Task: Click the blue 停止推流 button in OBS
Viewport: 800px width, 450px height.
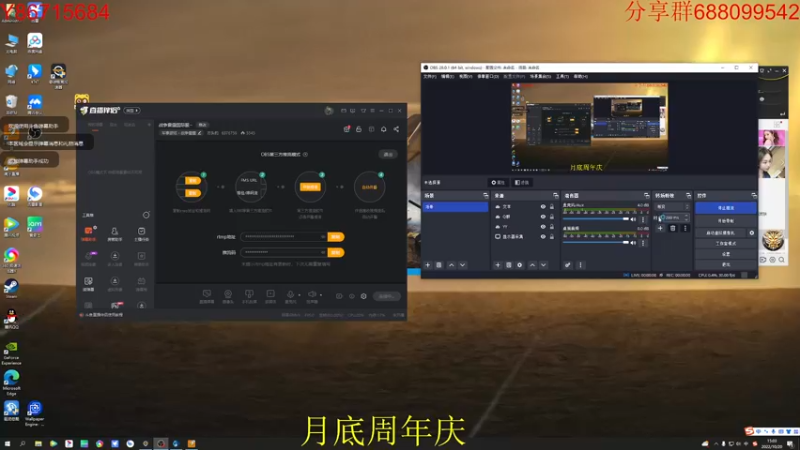Action: click(726, 208)
